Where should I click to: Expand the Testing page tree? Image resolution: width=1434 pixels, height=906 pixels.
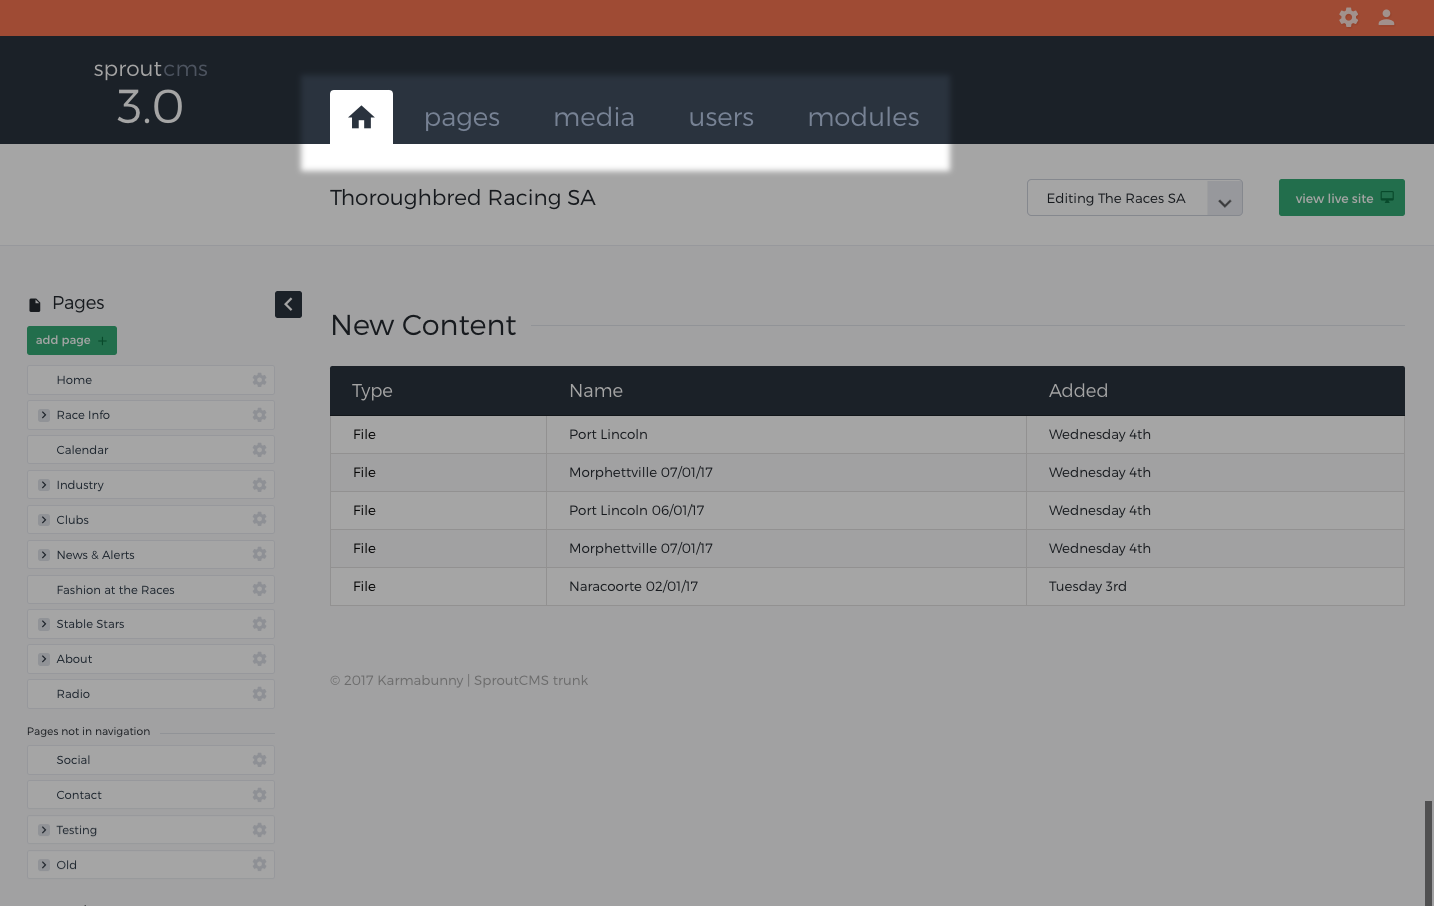point(44,830)
